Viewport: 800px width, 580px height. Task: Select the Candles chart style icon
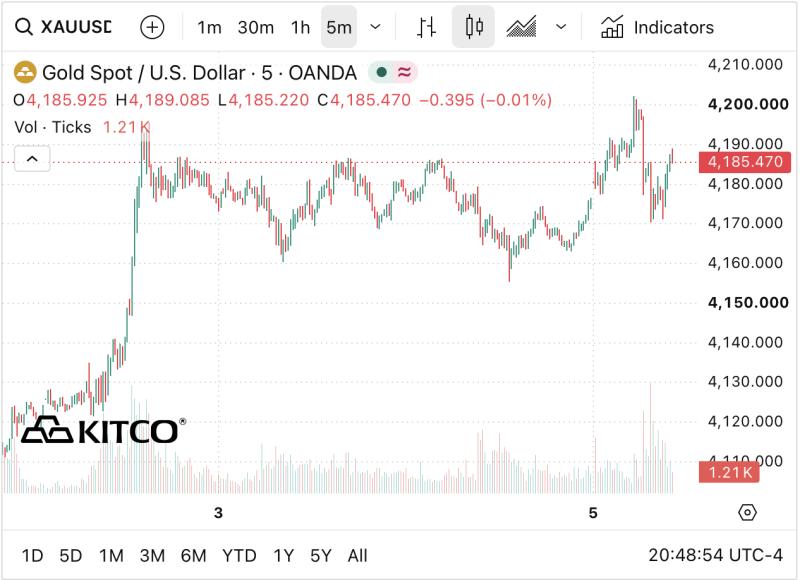pyautogui.click(x=474, y=27)
